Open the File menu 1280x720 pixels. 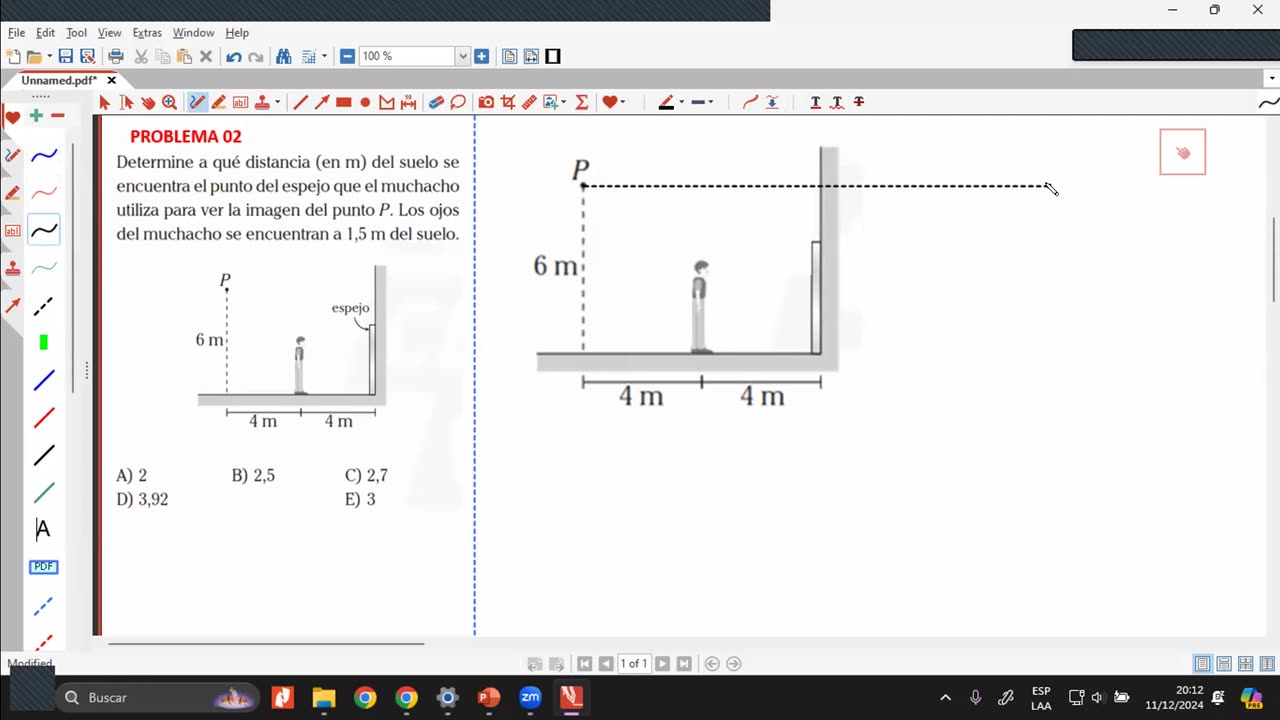[x=16, y=33]
